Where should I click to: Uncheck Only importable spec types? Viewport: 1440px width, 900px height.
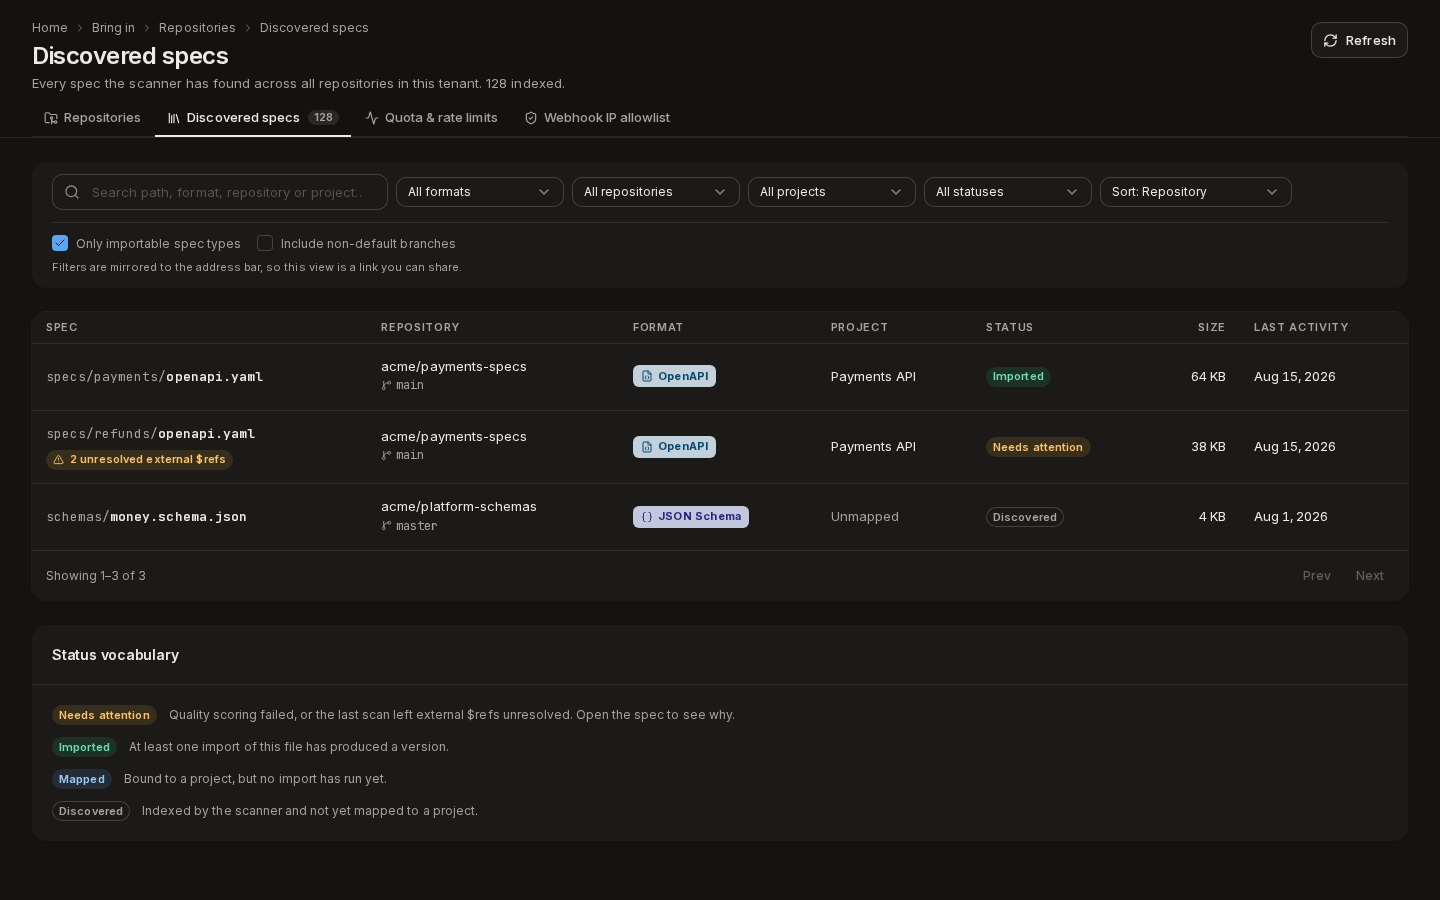60,243
